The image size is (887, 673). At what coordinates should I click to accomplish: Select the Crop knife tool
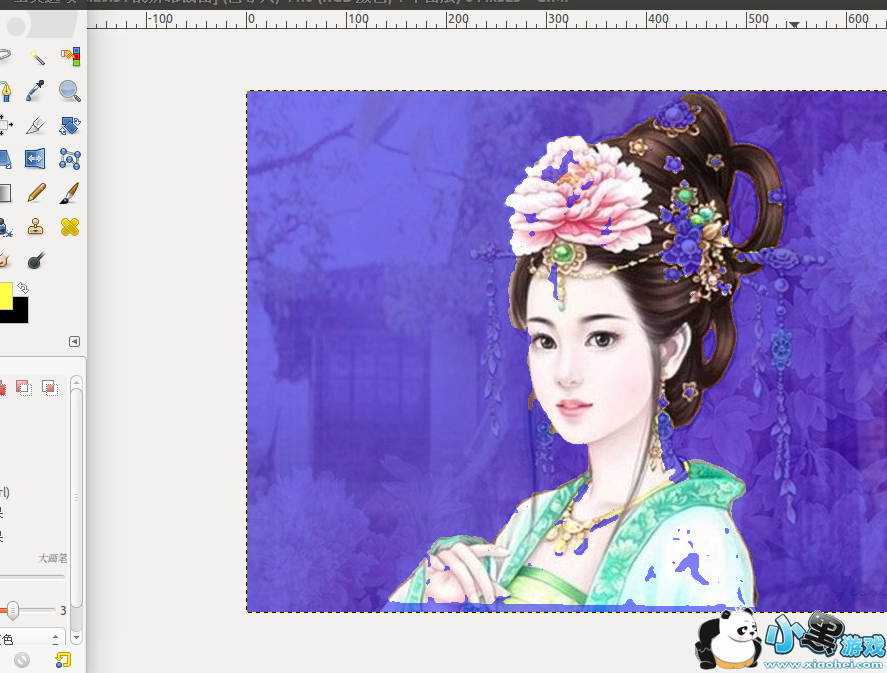click(36, 125)
